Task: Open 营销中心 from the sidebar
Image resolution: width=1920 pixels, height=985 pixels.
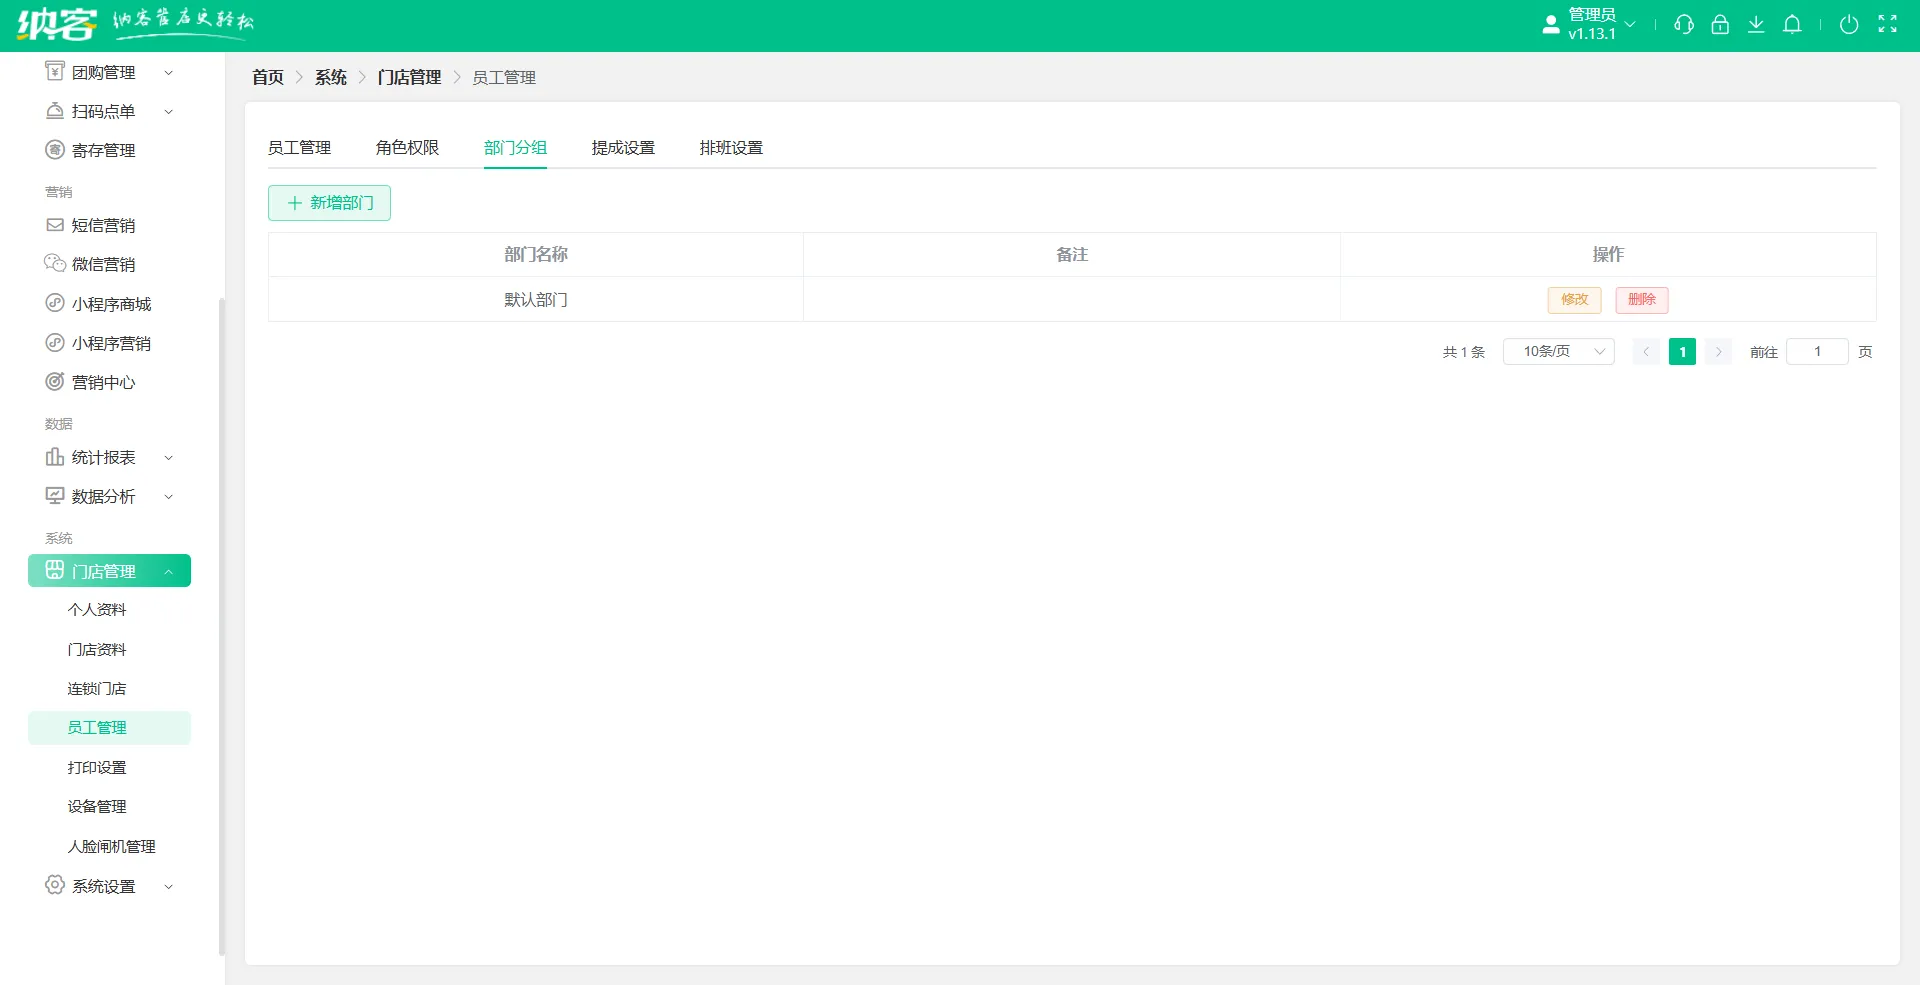Action: (105, 381)
